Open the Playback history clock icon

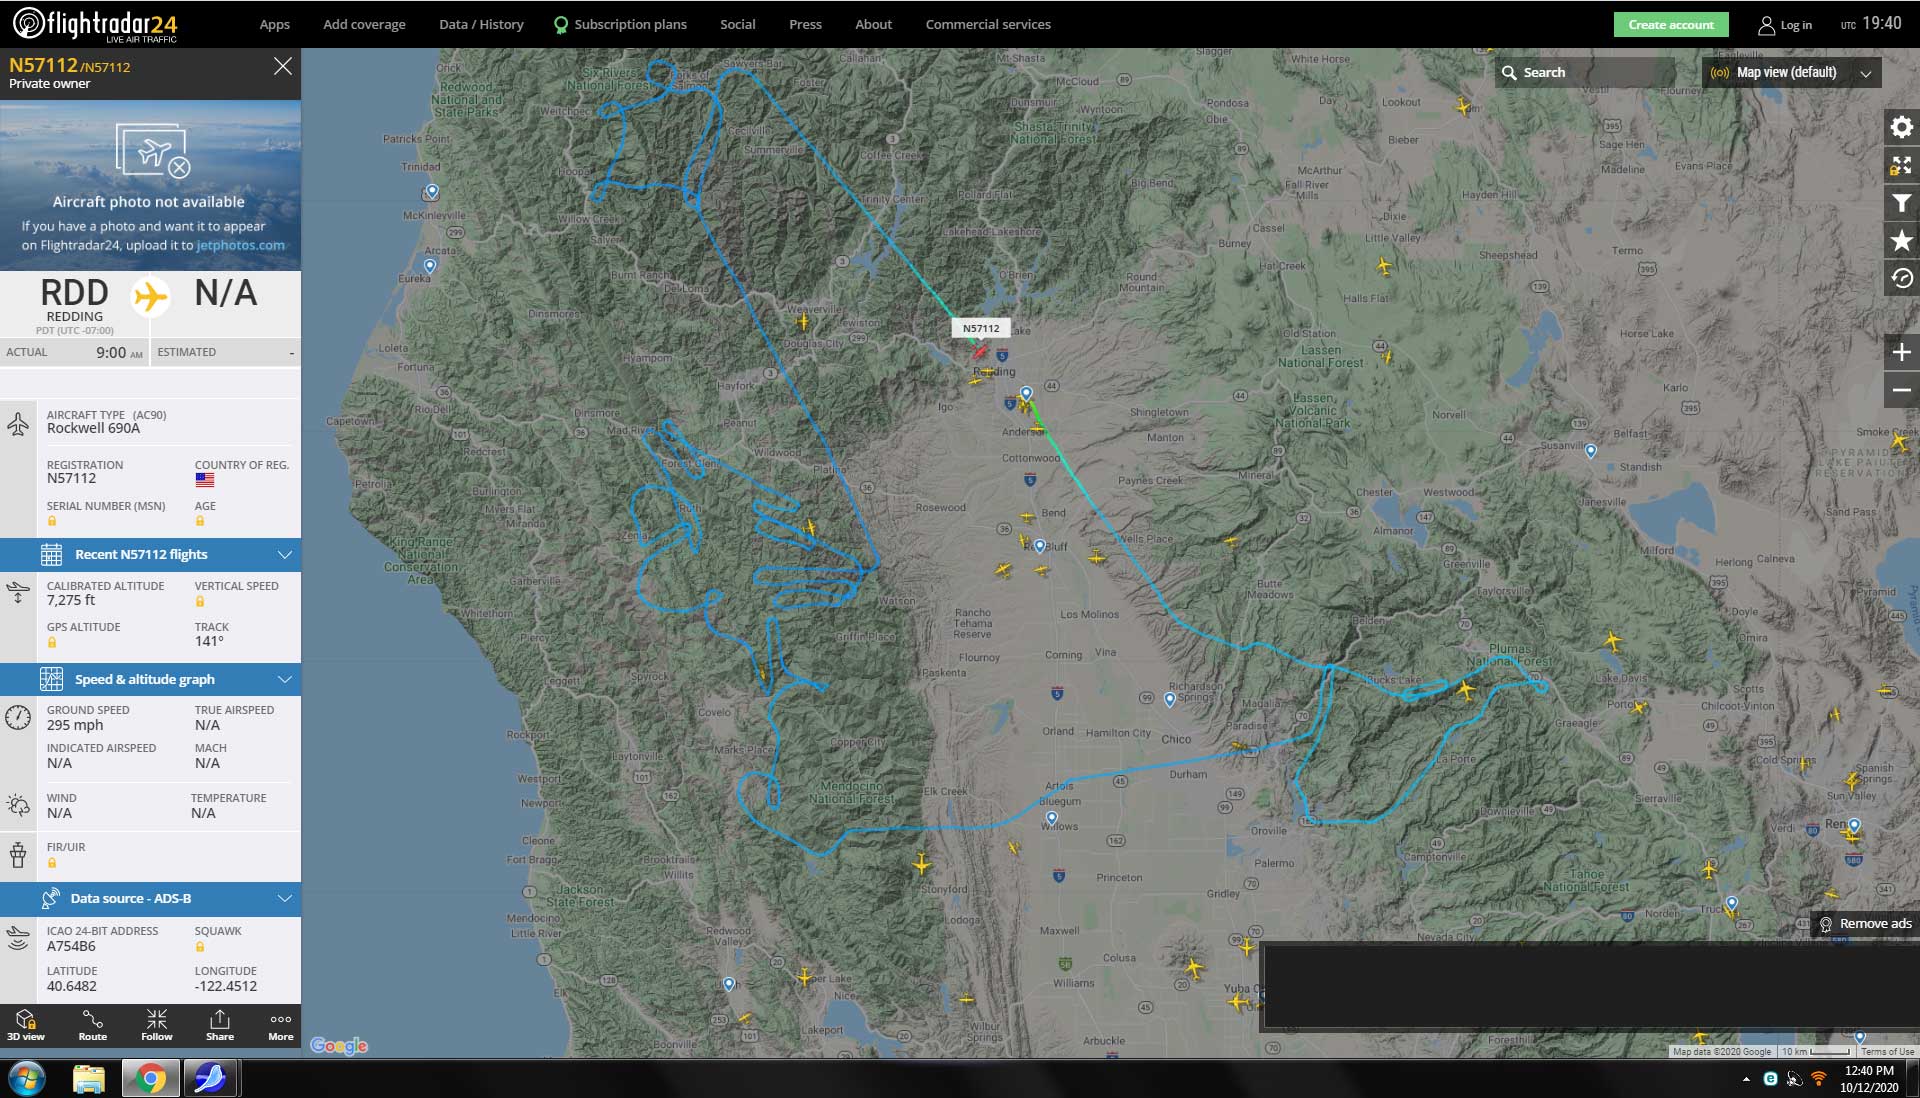(x=1901, y=278)
